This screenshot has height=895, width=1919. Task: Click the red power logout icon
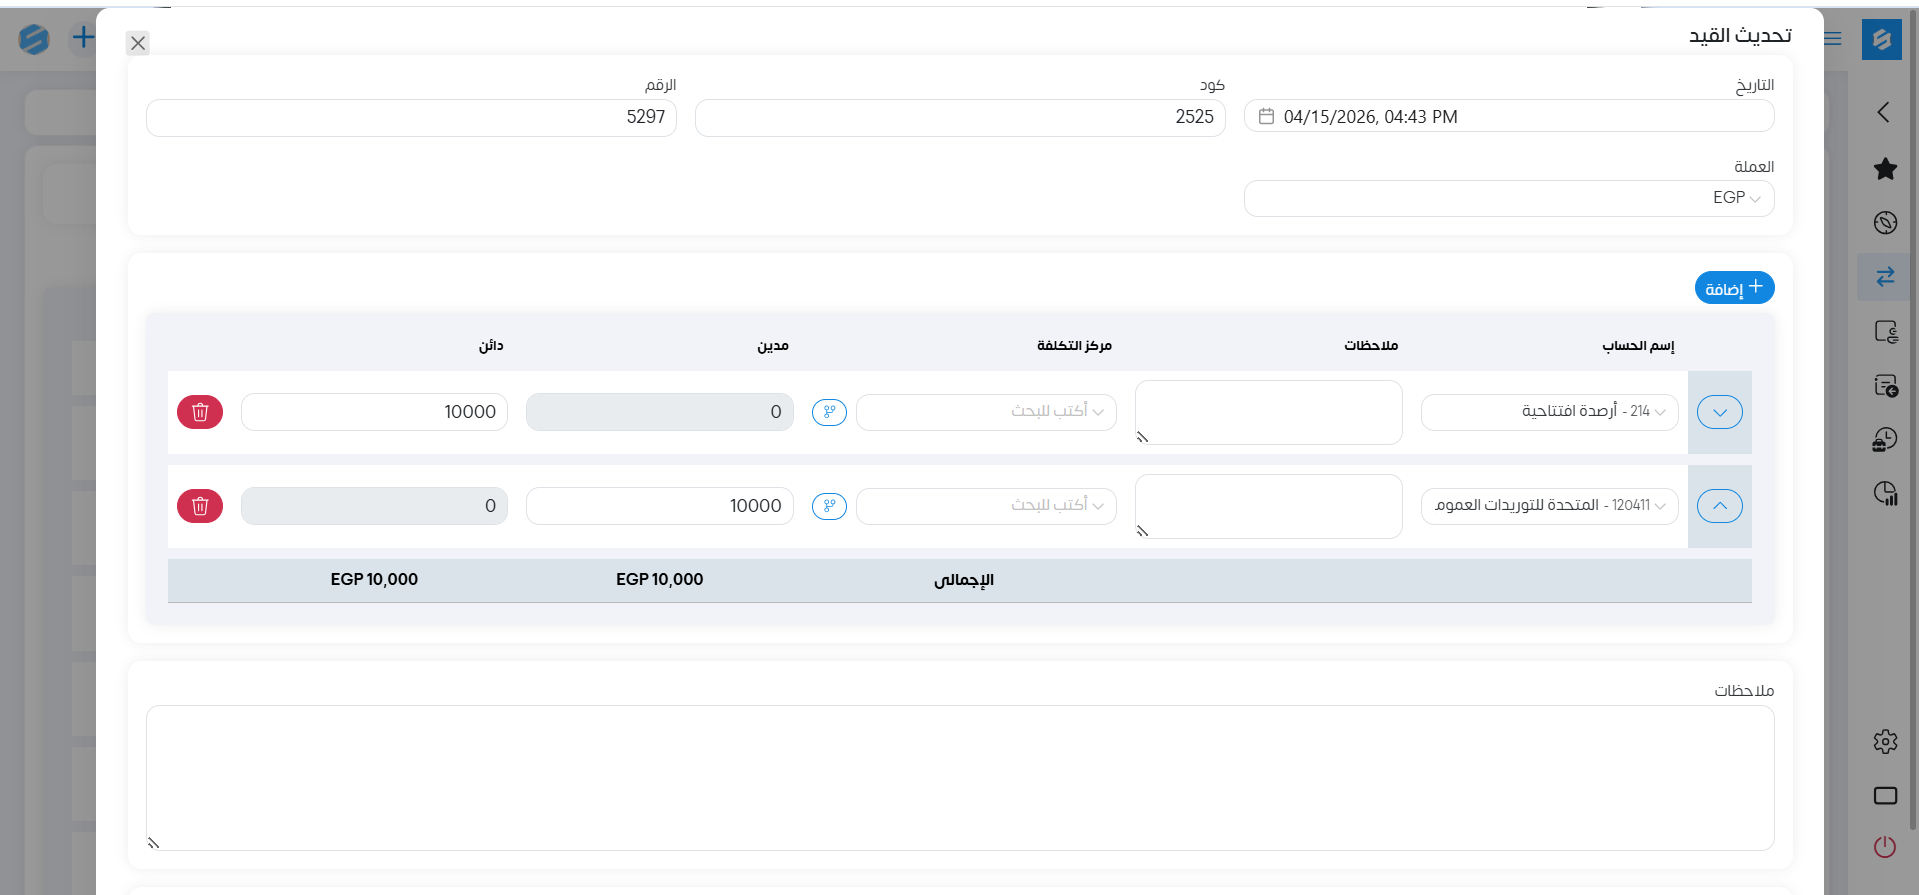(1885, 847)
